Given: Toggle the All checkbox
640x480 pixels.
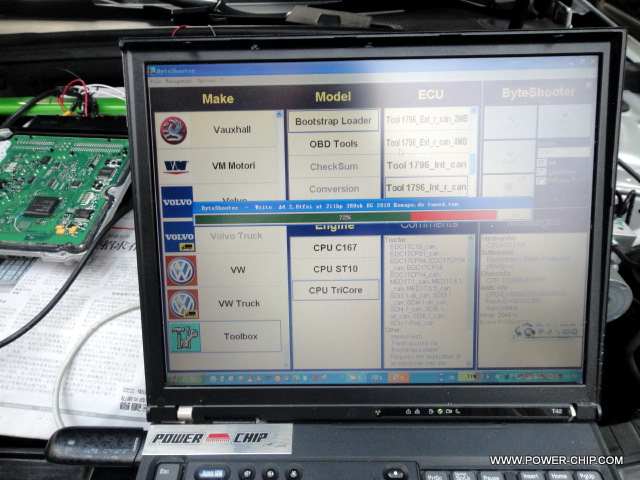Looking at the screenshot, I should [542, 162].
